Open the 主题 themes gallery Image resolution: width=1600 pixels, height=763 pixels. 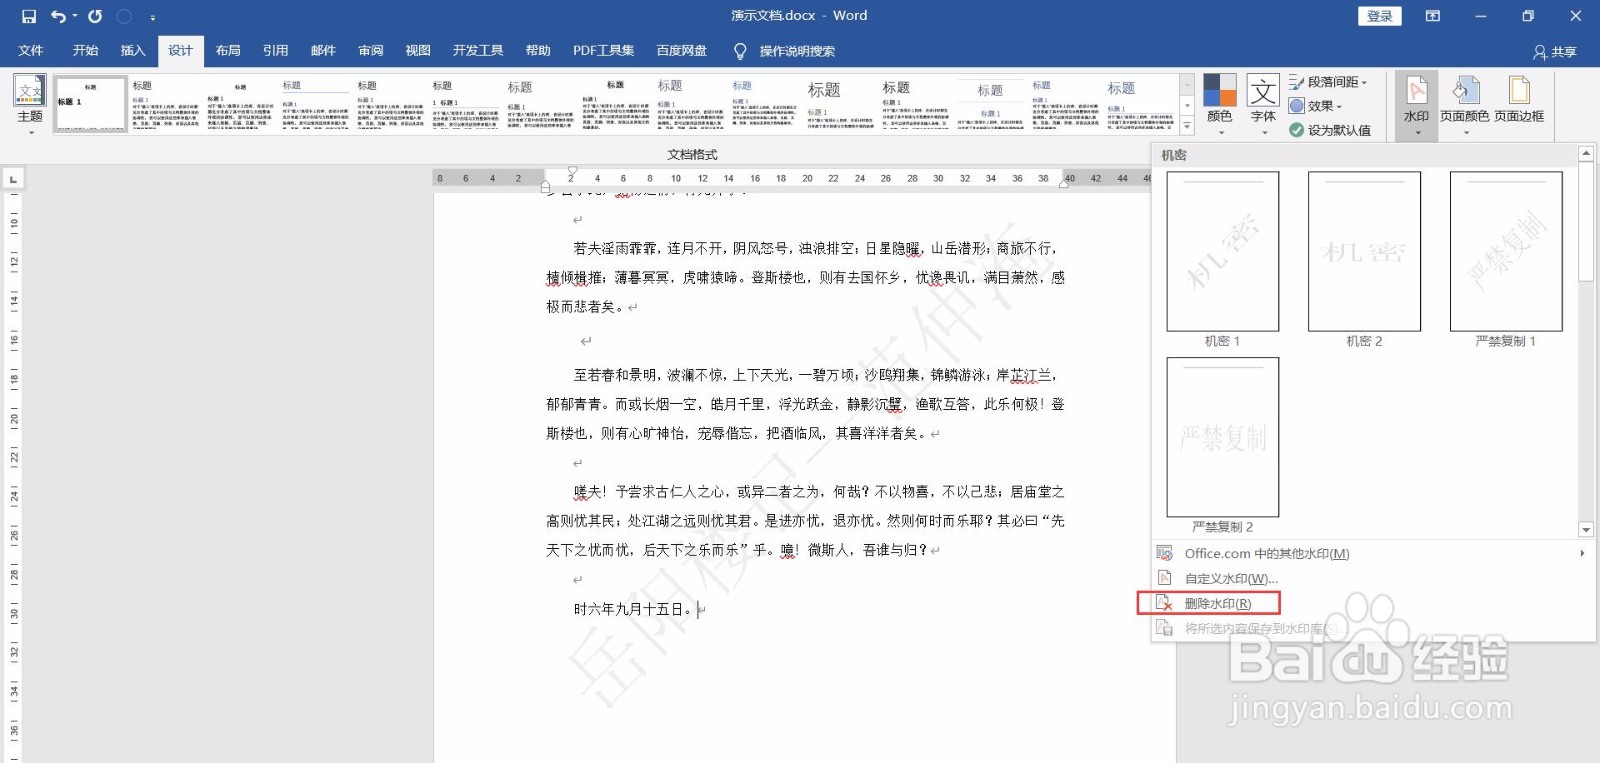coord(30,104)
